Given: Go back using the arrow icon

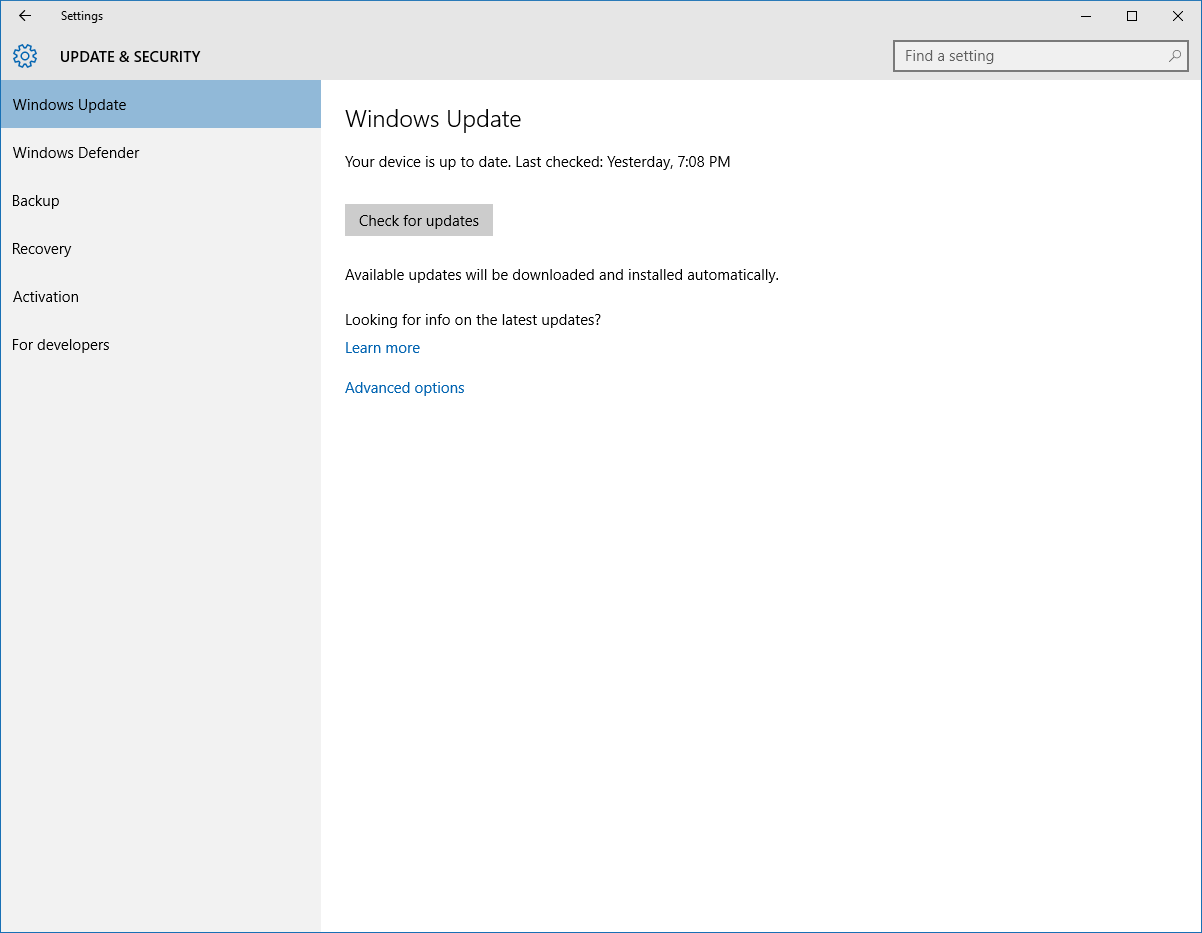Looking at the screenshot, I should tap(25, 16).
